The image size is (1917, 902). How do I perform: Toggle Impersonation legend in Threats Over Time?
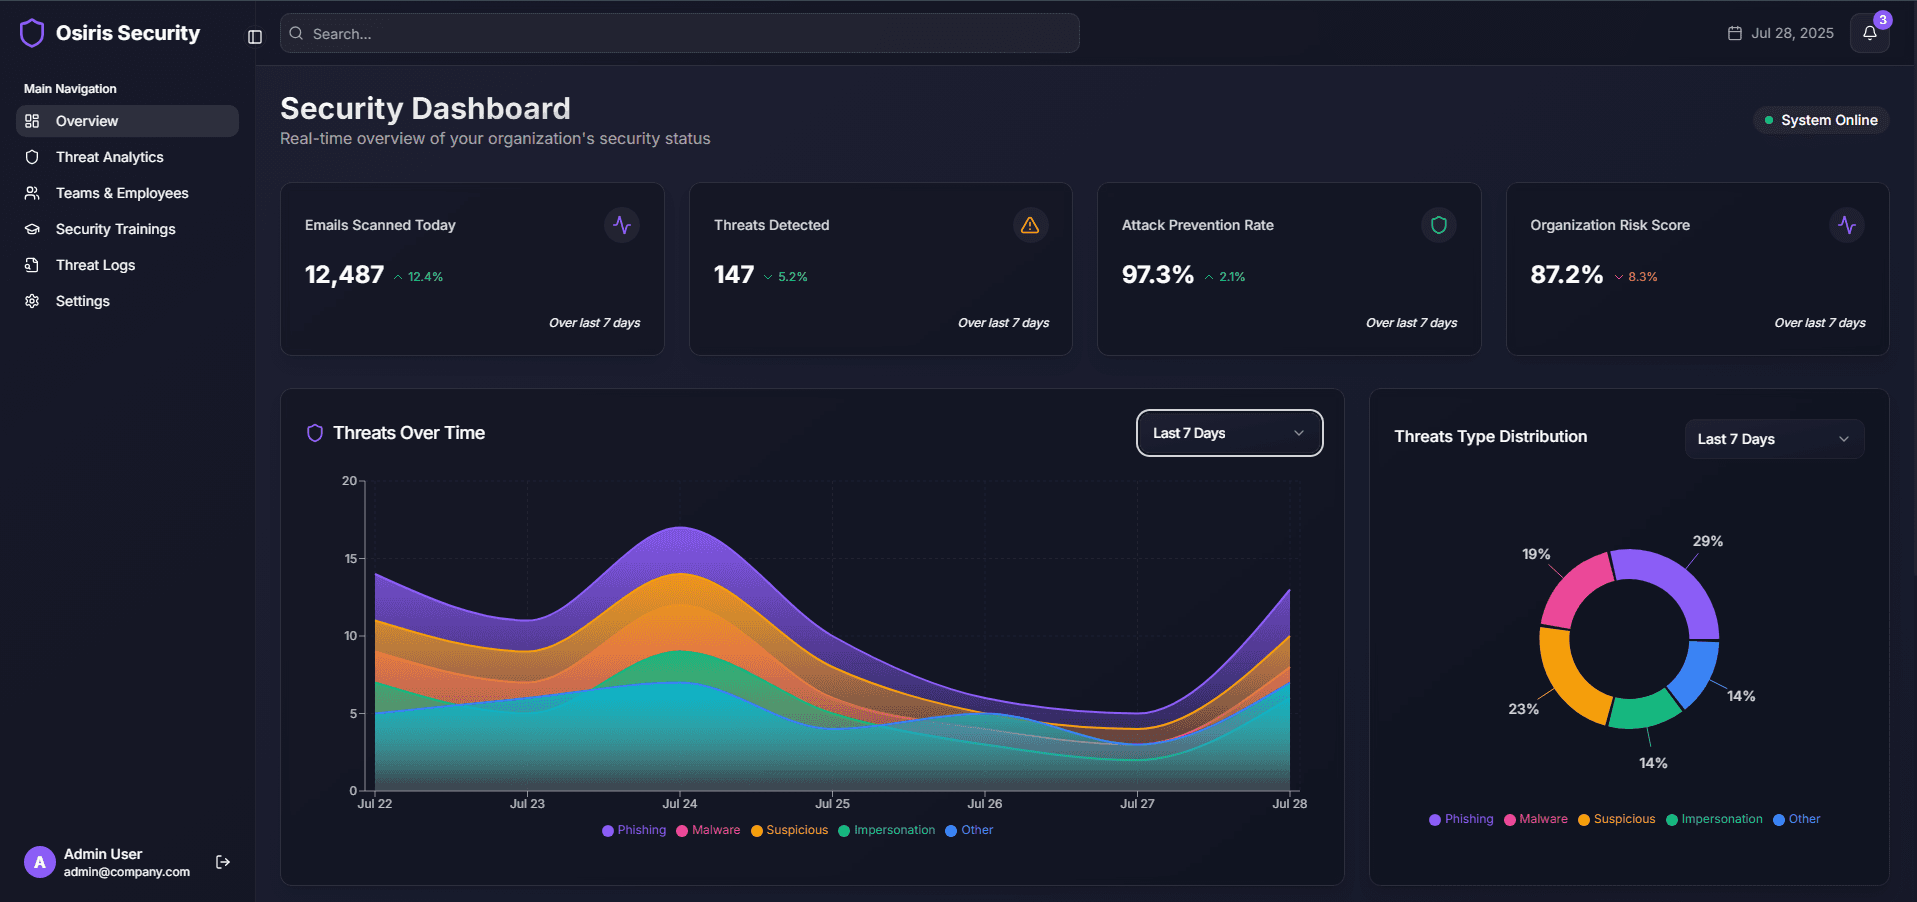click(887, 830)
